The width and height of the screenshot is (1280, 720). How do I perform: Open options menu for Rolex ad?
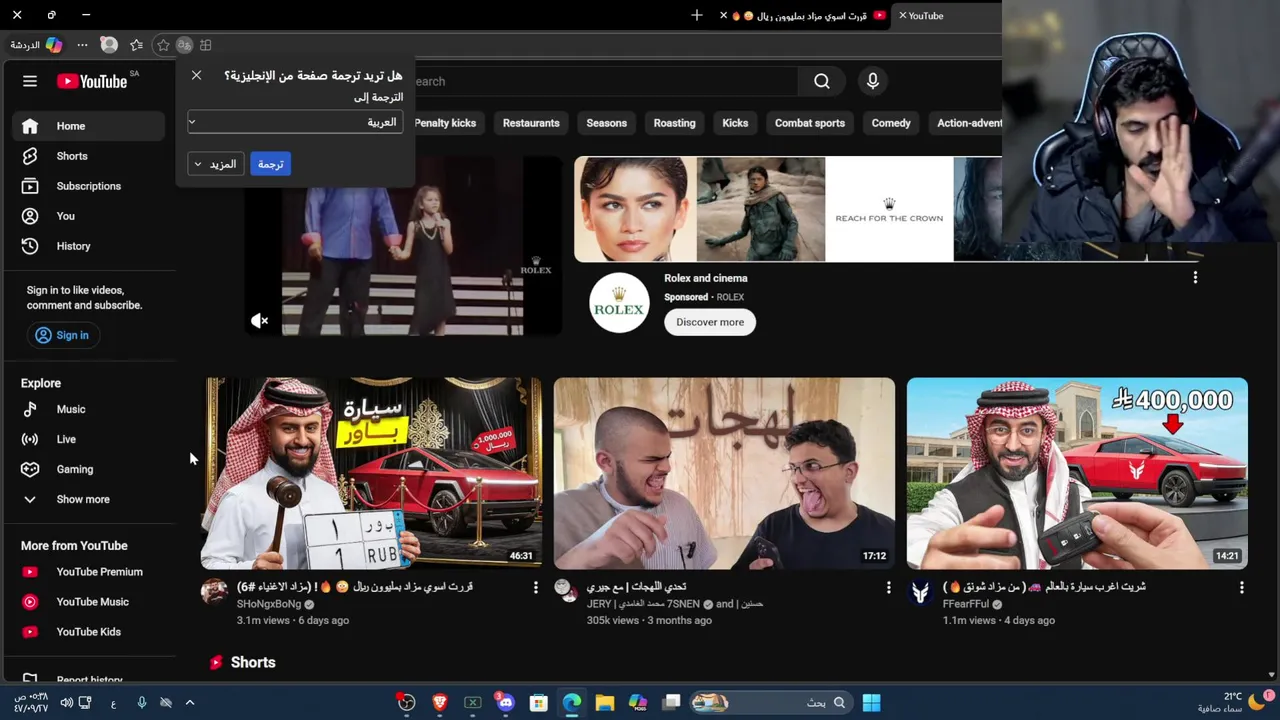pos(1195,278)
